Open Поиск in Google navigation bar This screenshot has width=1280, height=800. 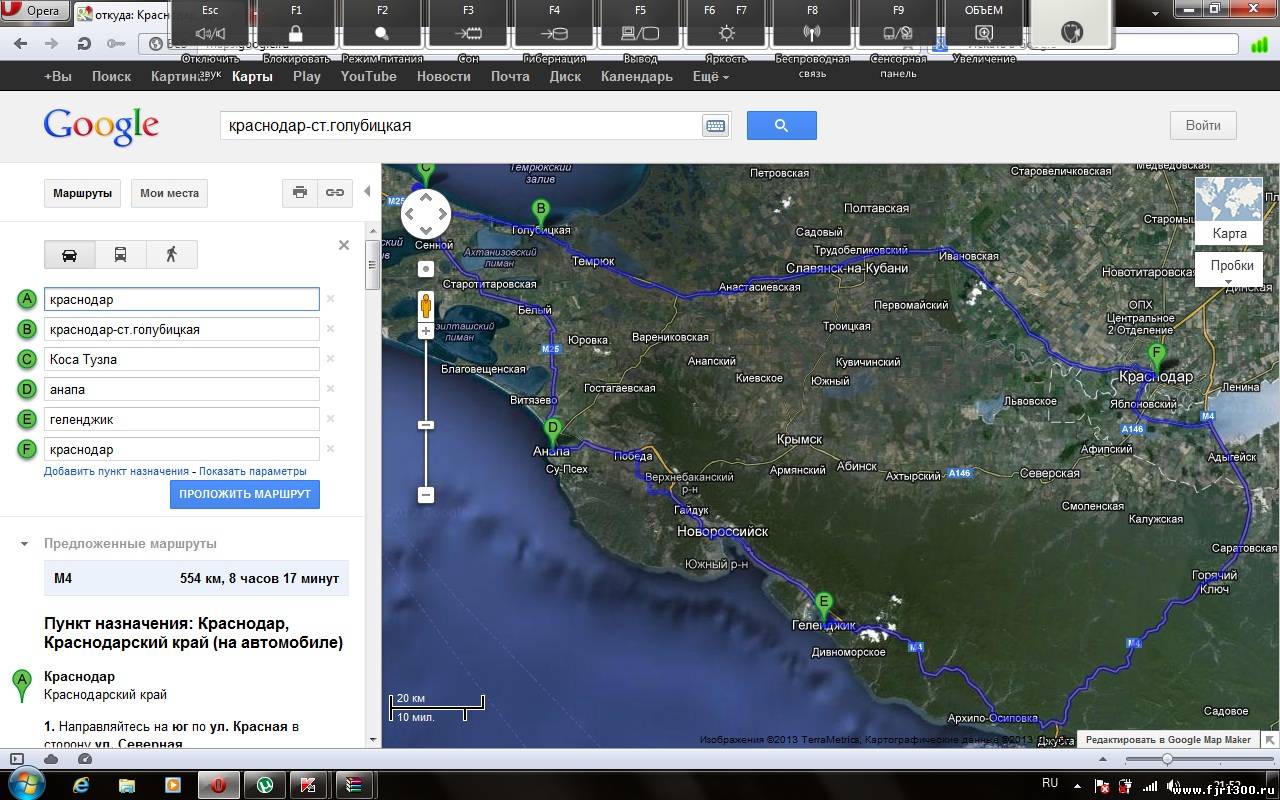111,76
